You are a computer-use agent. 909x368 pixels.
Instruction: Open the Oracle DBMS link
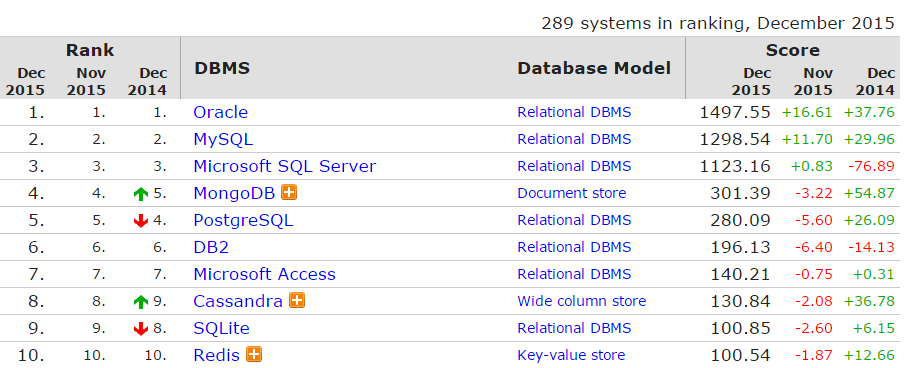[220, 112]
